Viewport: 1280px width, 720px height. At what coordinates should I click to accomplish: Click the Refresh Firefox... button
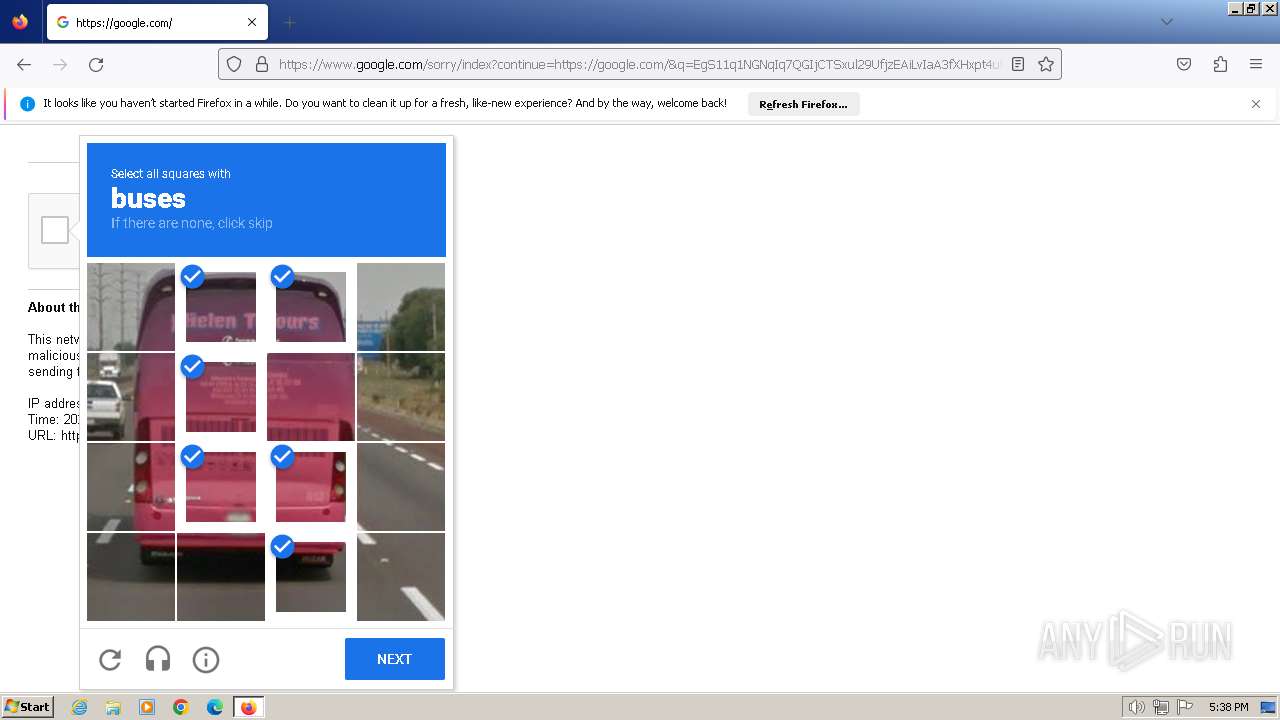pos(803,104)
